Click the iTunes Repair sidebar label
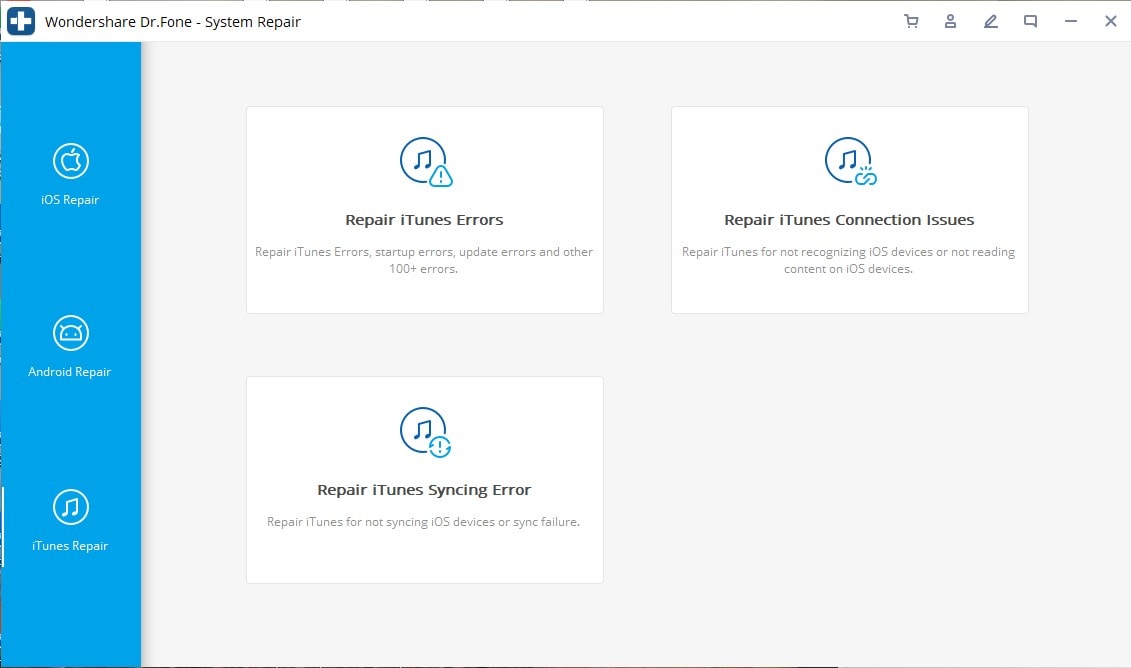The image size is (1131, 668). tap(70, 546)
